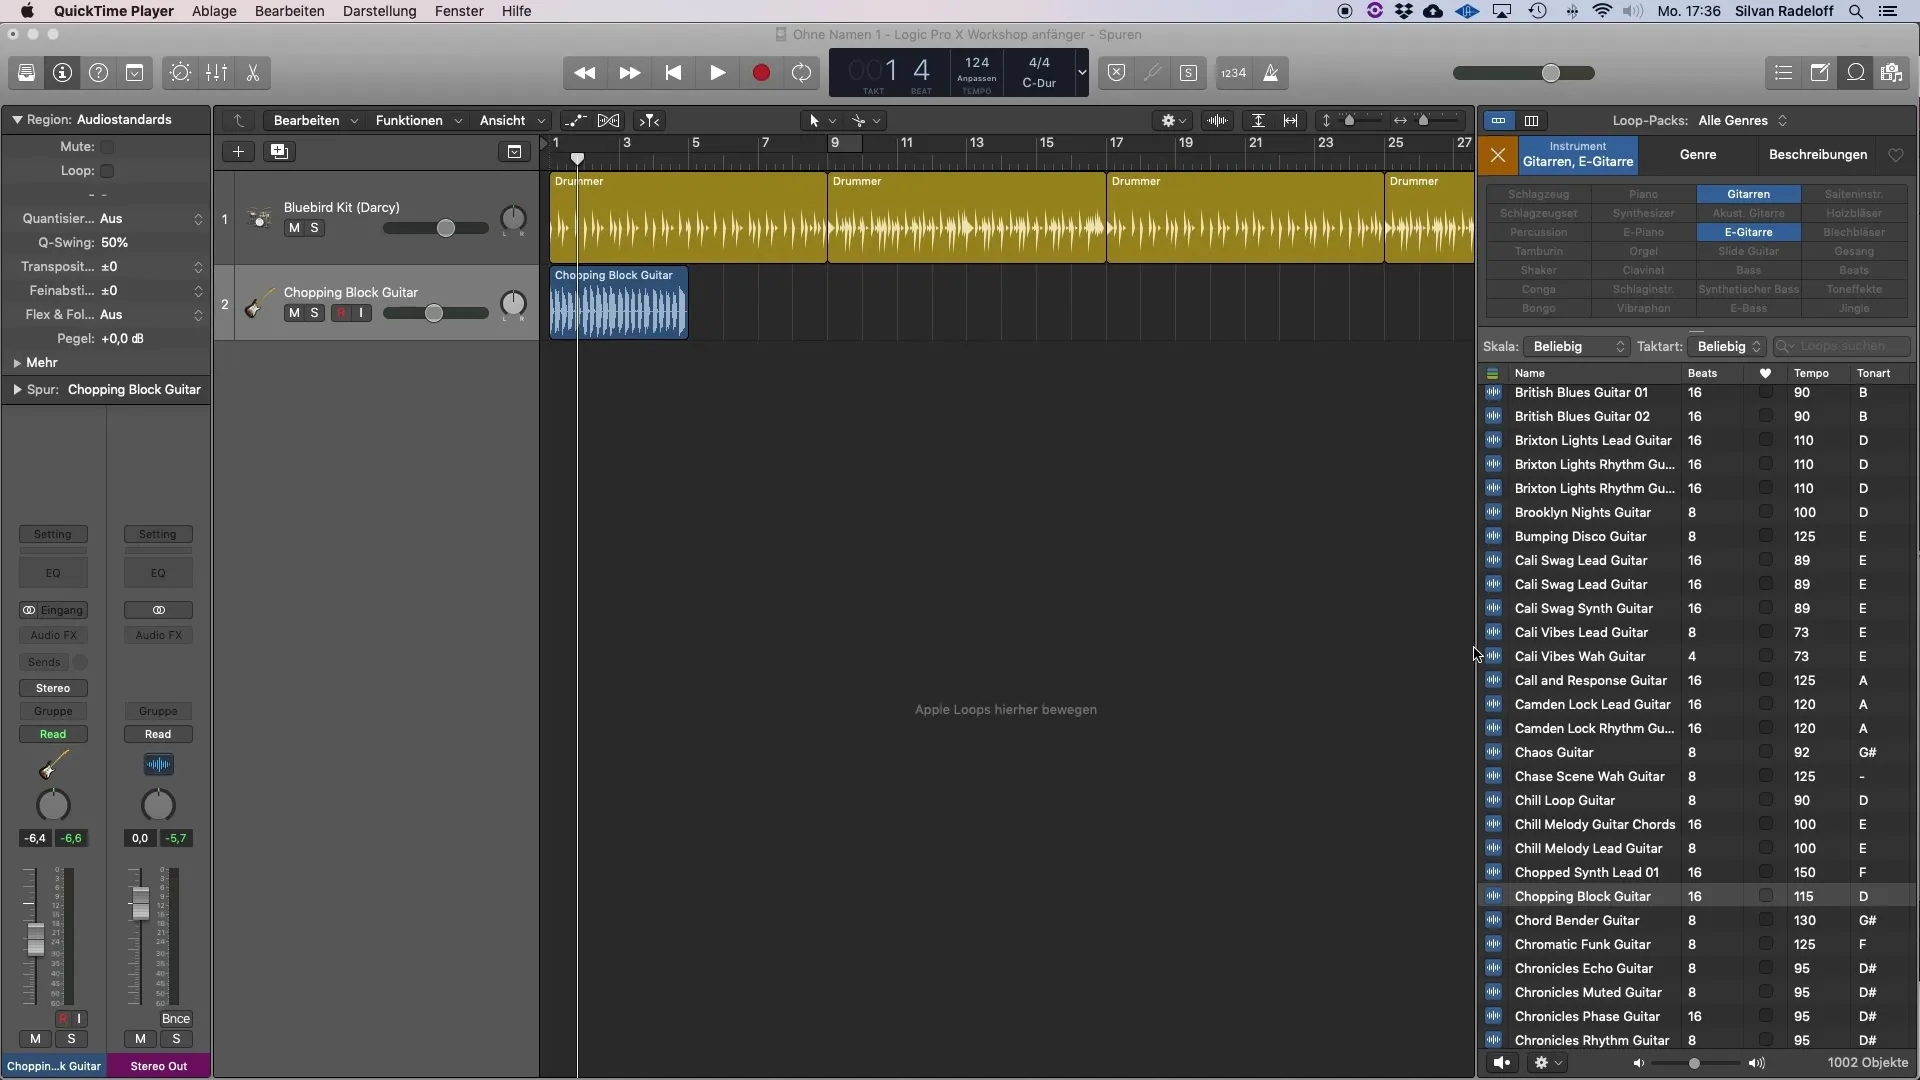
Task: Switch to the Genre tab
Action: click(1698, 155)
